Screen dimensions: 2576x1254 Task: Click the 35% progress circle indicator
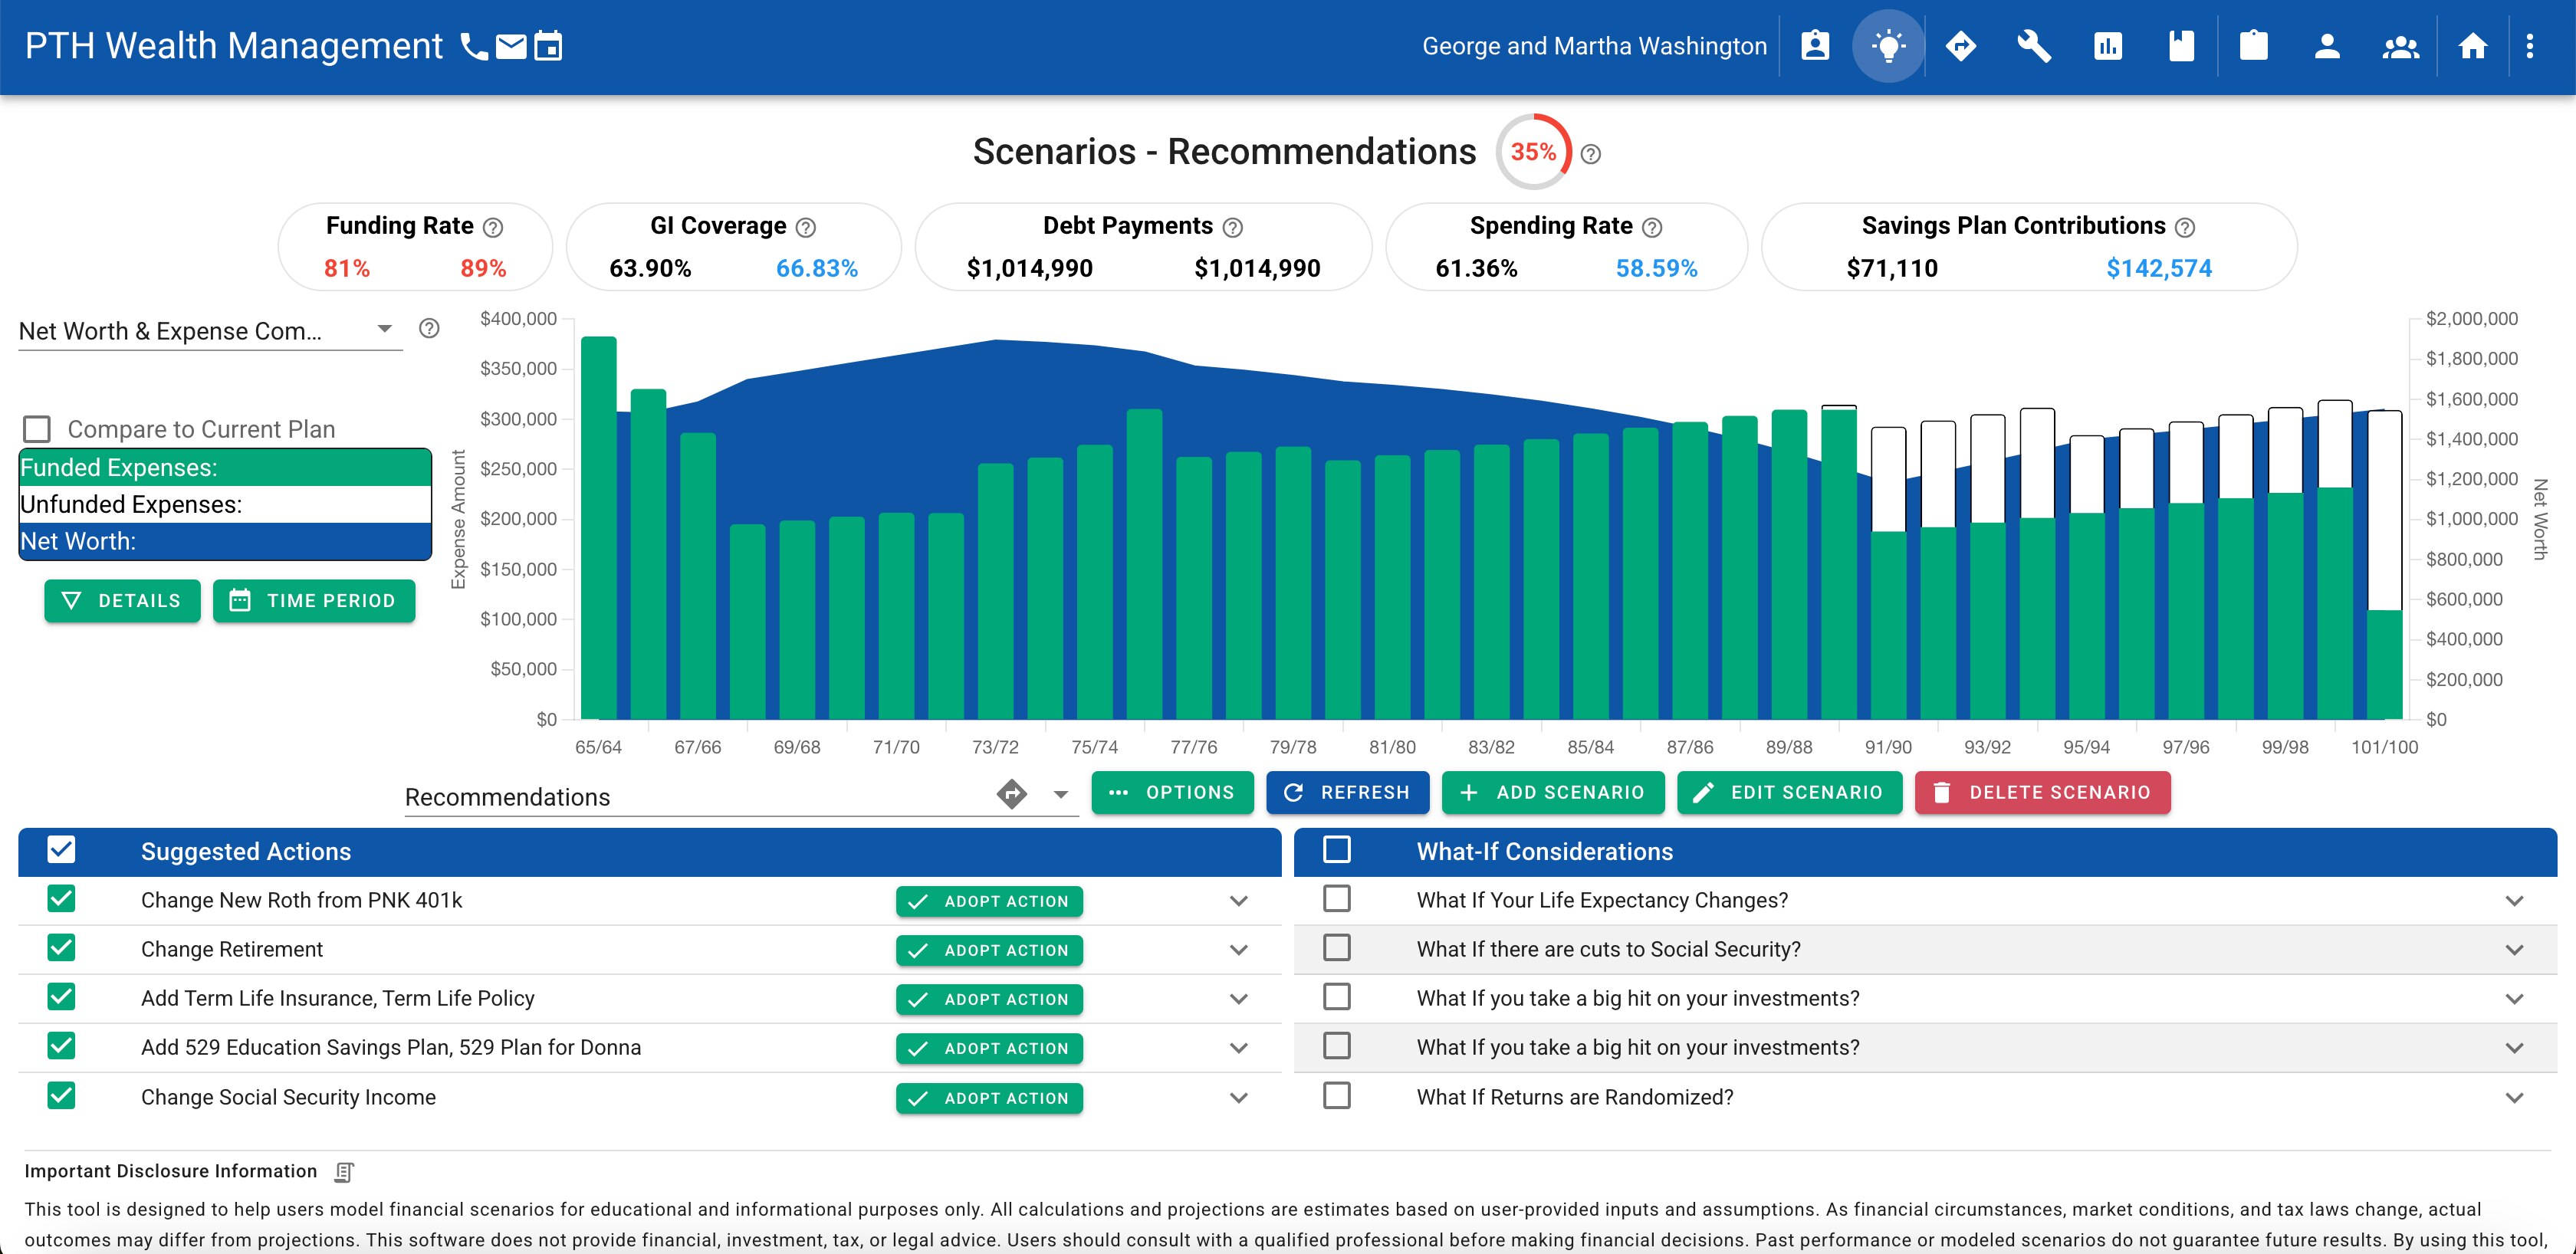tap(1533, 152)
